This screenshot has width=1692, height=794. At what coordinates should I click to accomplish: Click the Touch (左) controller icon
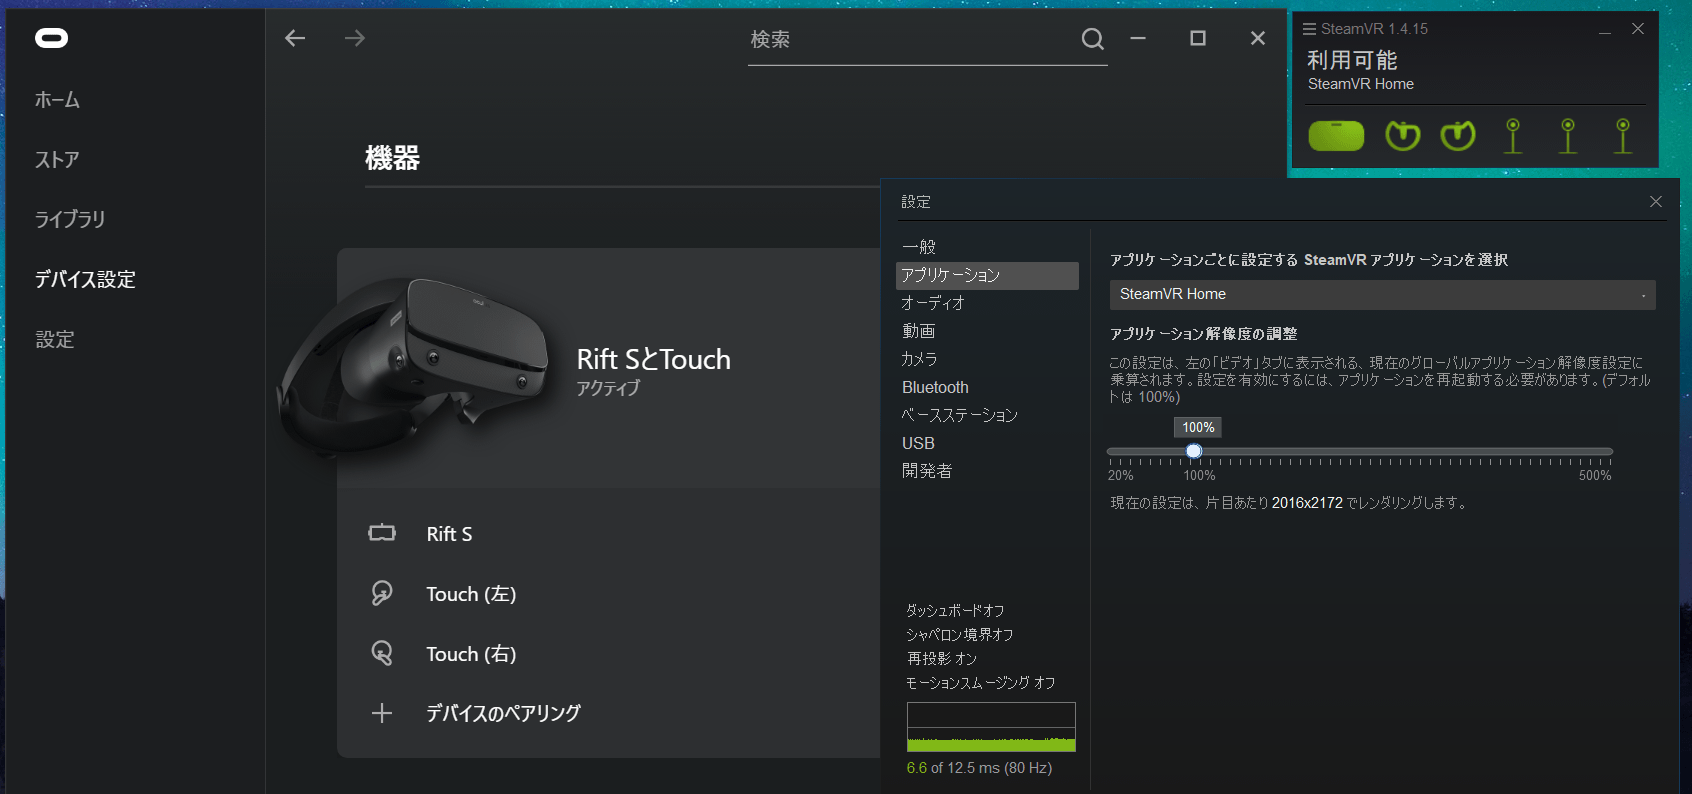[x=382, y=593]
